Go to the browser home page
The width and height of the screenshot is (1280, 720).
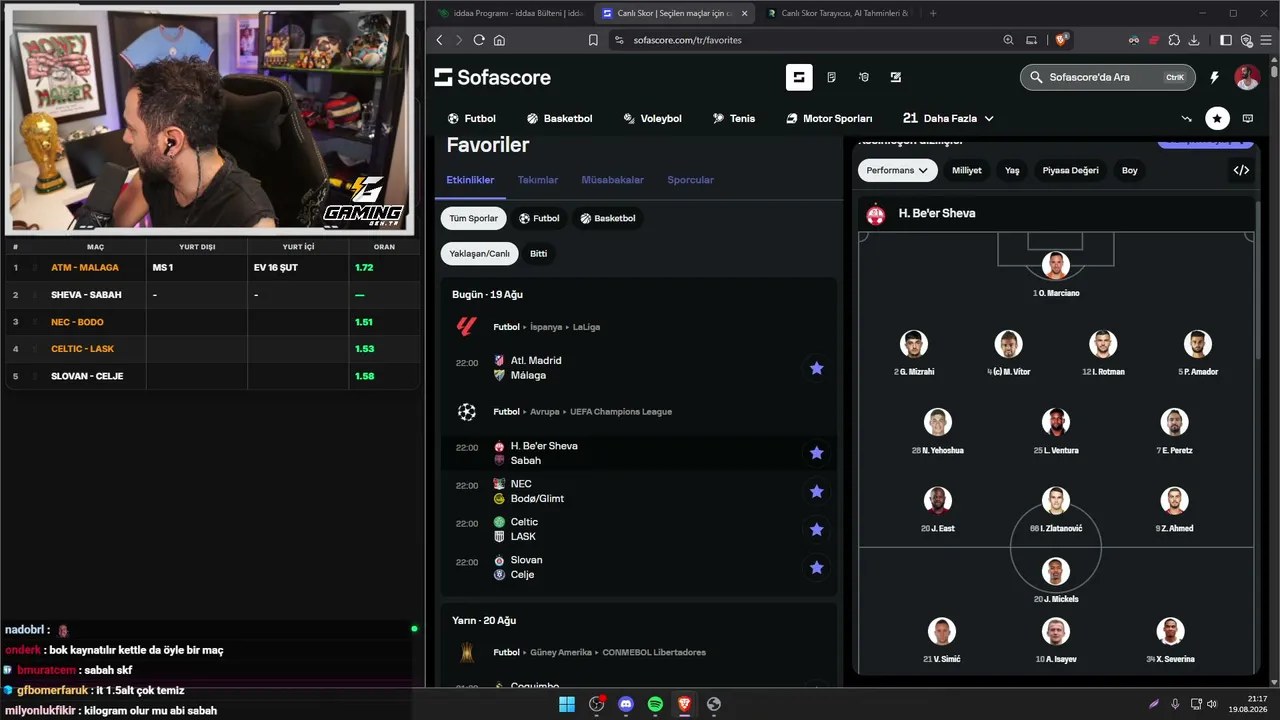tap(499, 40)
